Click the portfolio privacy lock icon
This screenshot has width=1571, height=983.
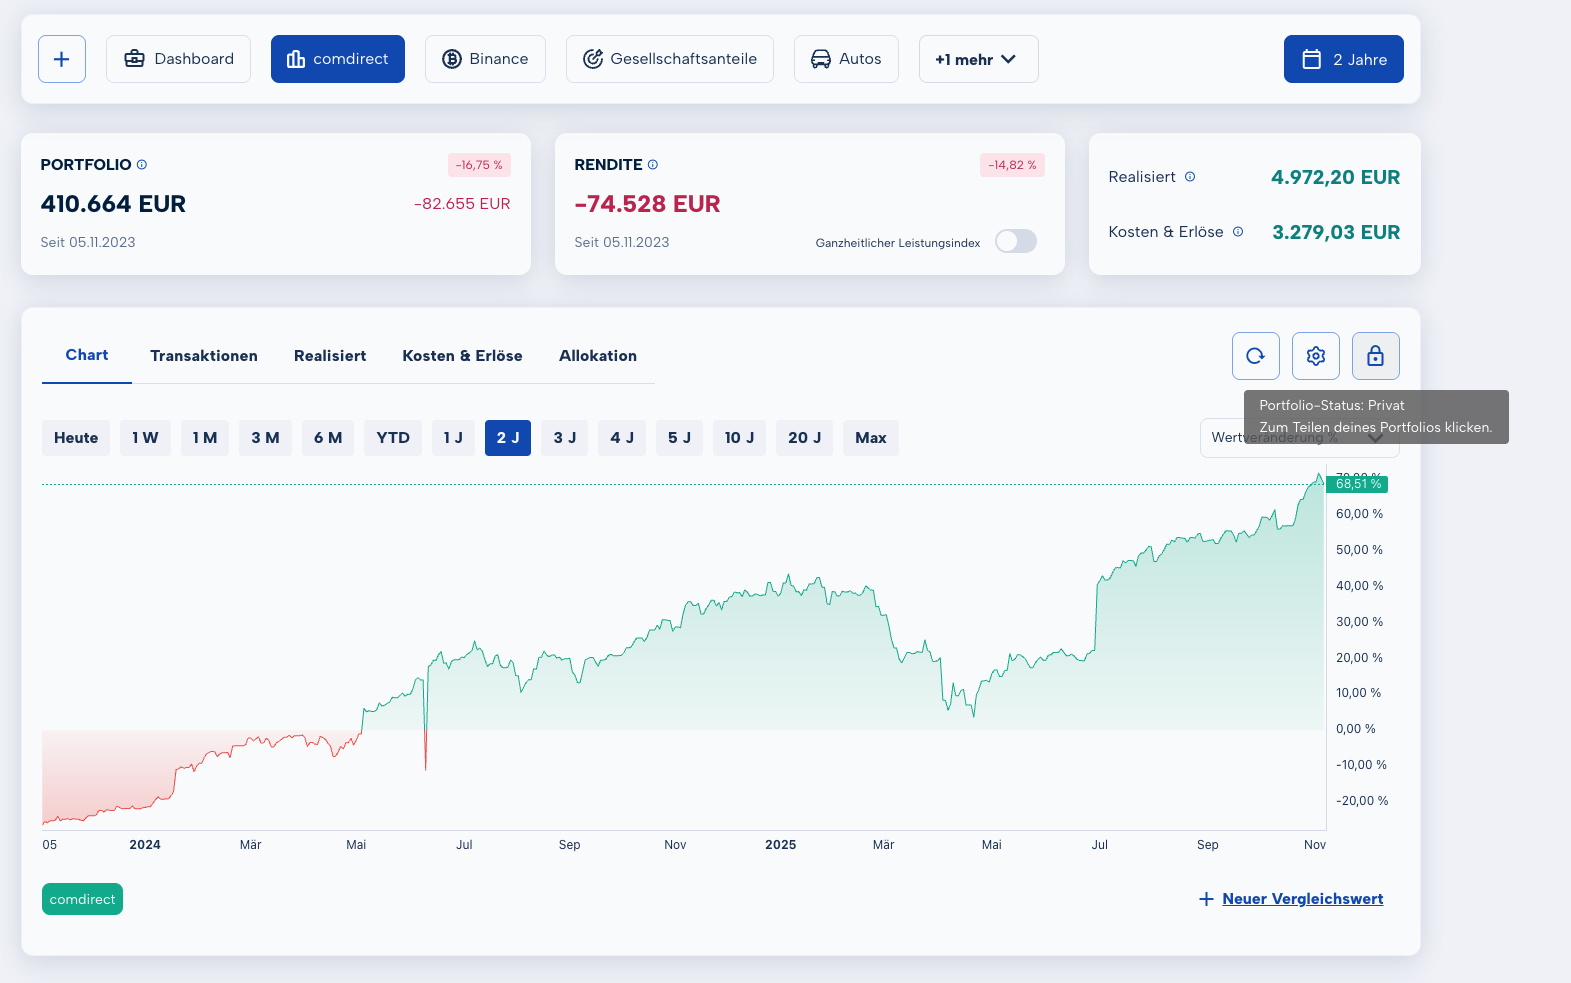coord(1375,356)
